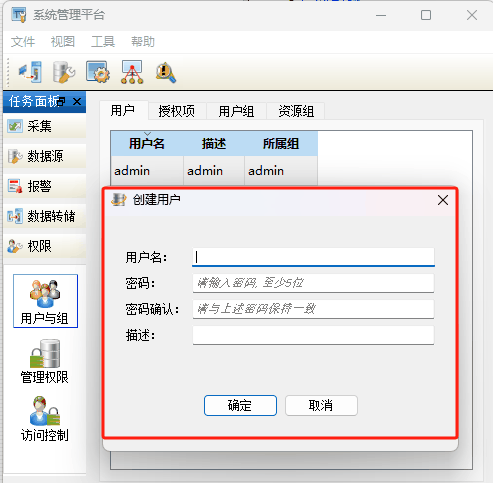The image size is (493, 483).
Task: Open the data source wrench toolbar icon
Action: pos(64,71)
